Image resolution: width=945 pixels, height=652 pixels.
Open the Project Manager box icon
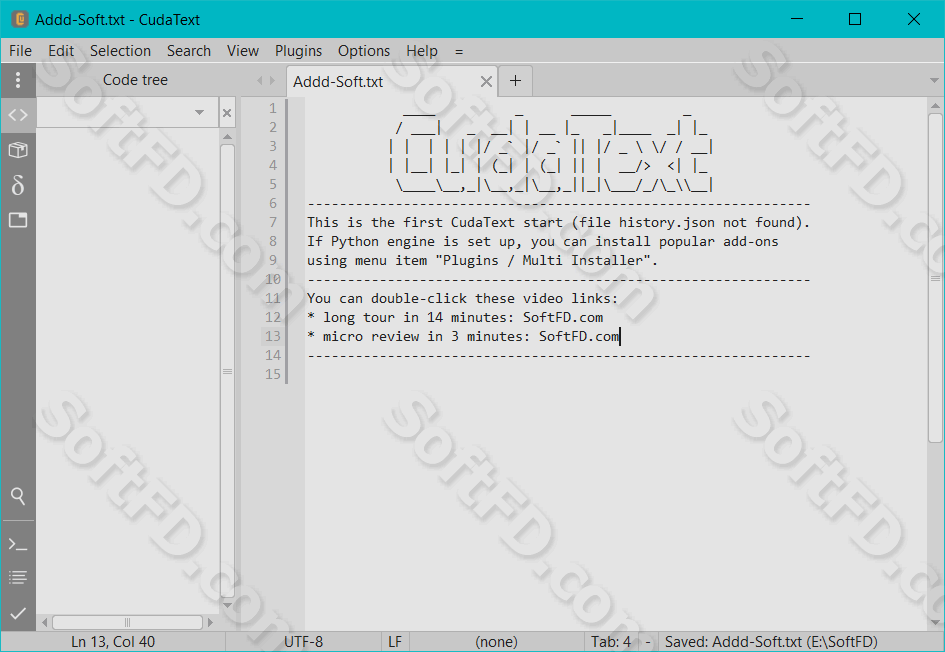click(18, 149)
